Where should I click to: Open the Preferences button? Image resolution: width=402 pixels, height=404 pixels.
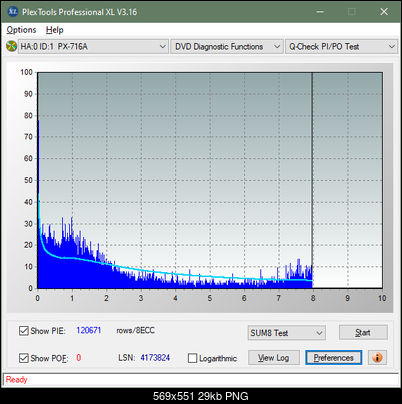click(334, 358)
